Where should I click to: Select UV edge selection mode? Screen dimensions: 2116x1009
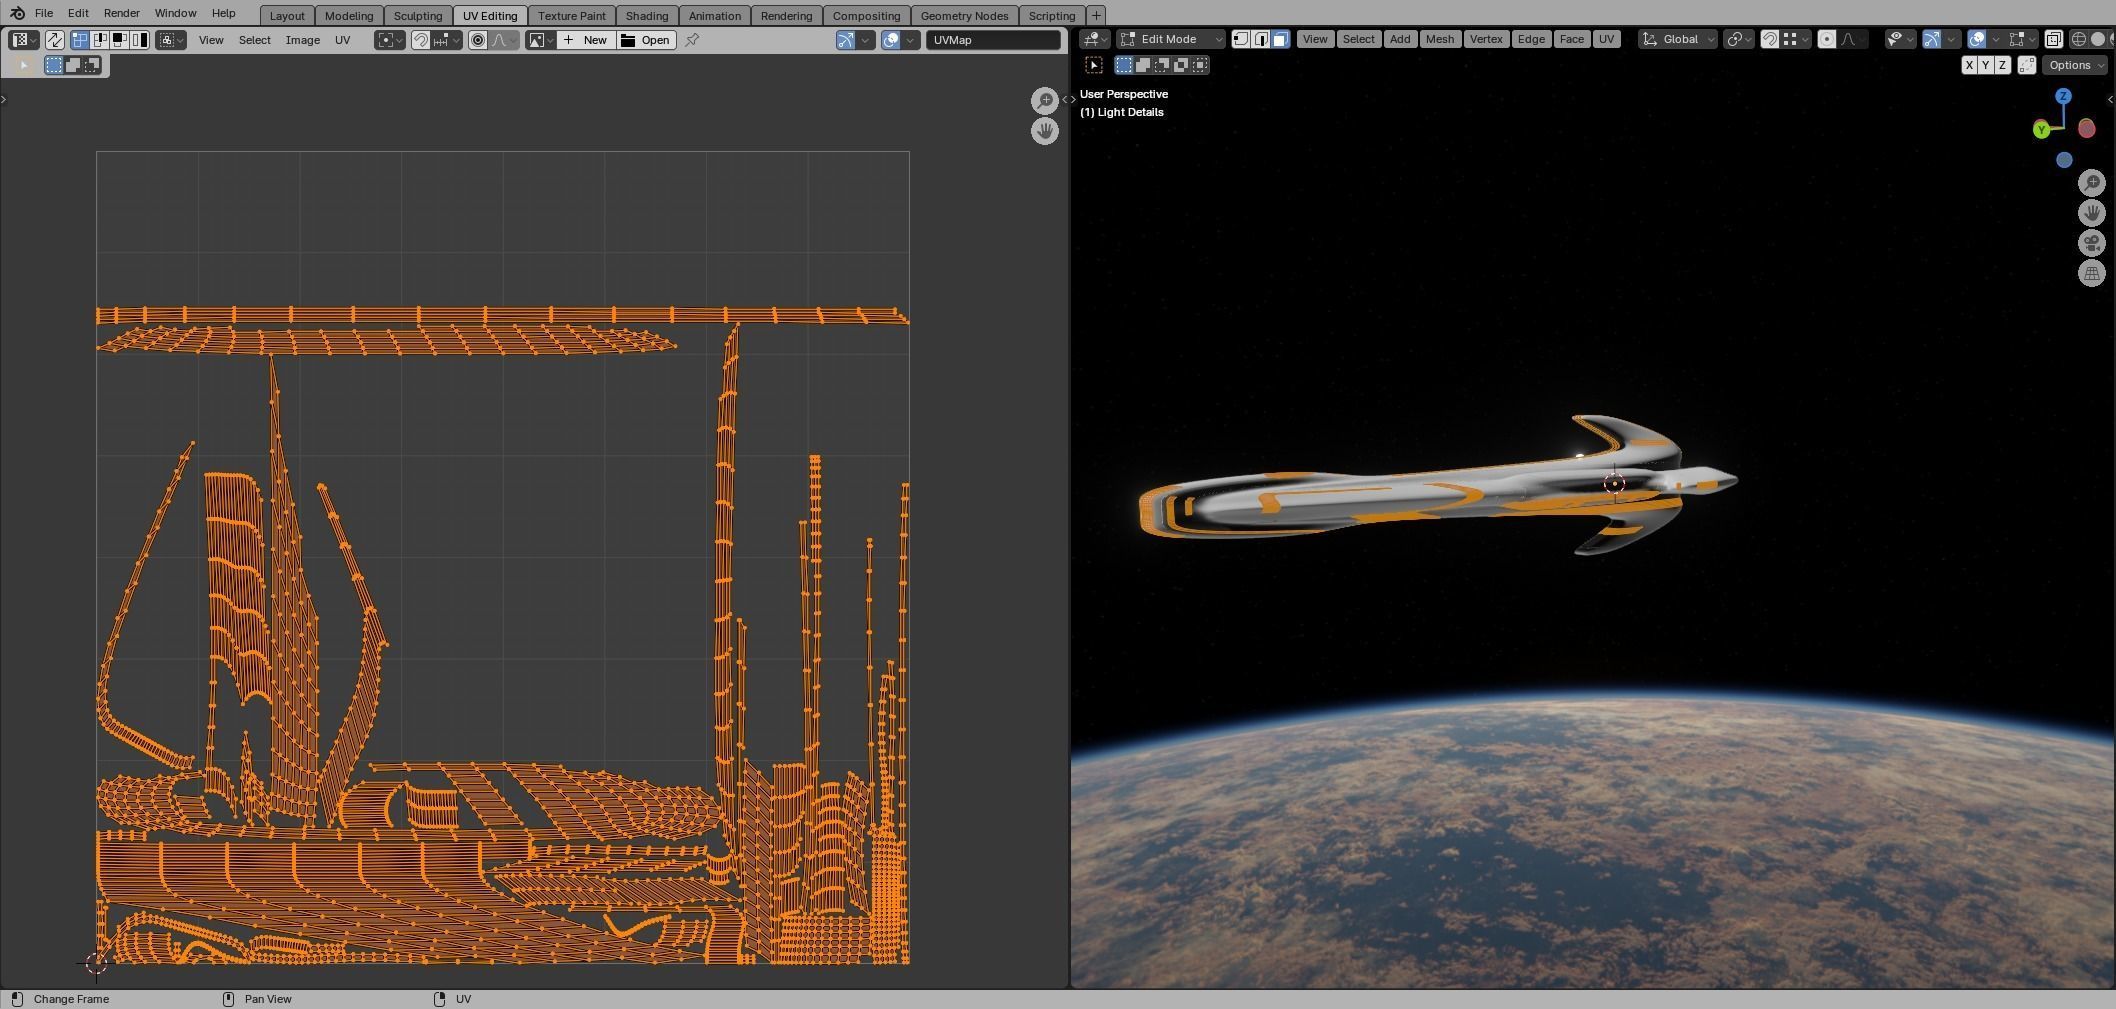click(100, 40)
